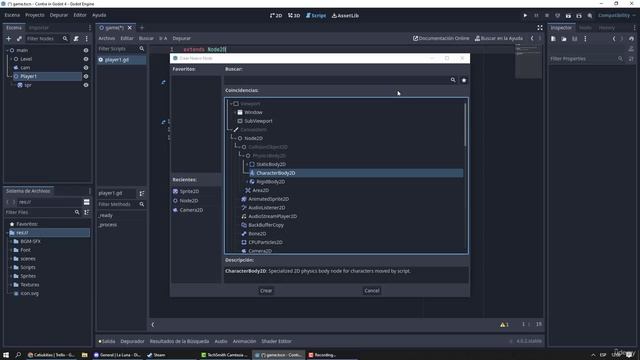Click the search magnifier in node dialog
The width and height of the screenshot is (640, 360).
(x=453, y=80)
